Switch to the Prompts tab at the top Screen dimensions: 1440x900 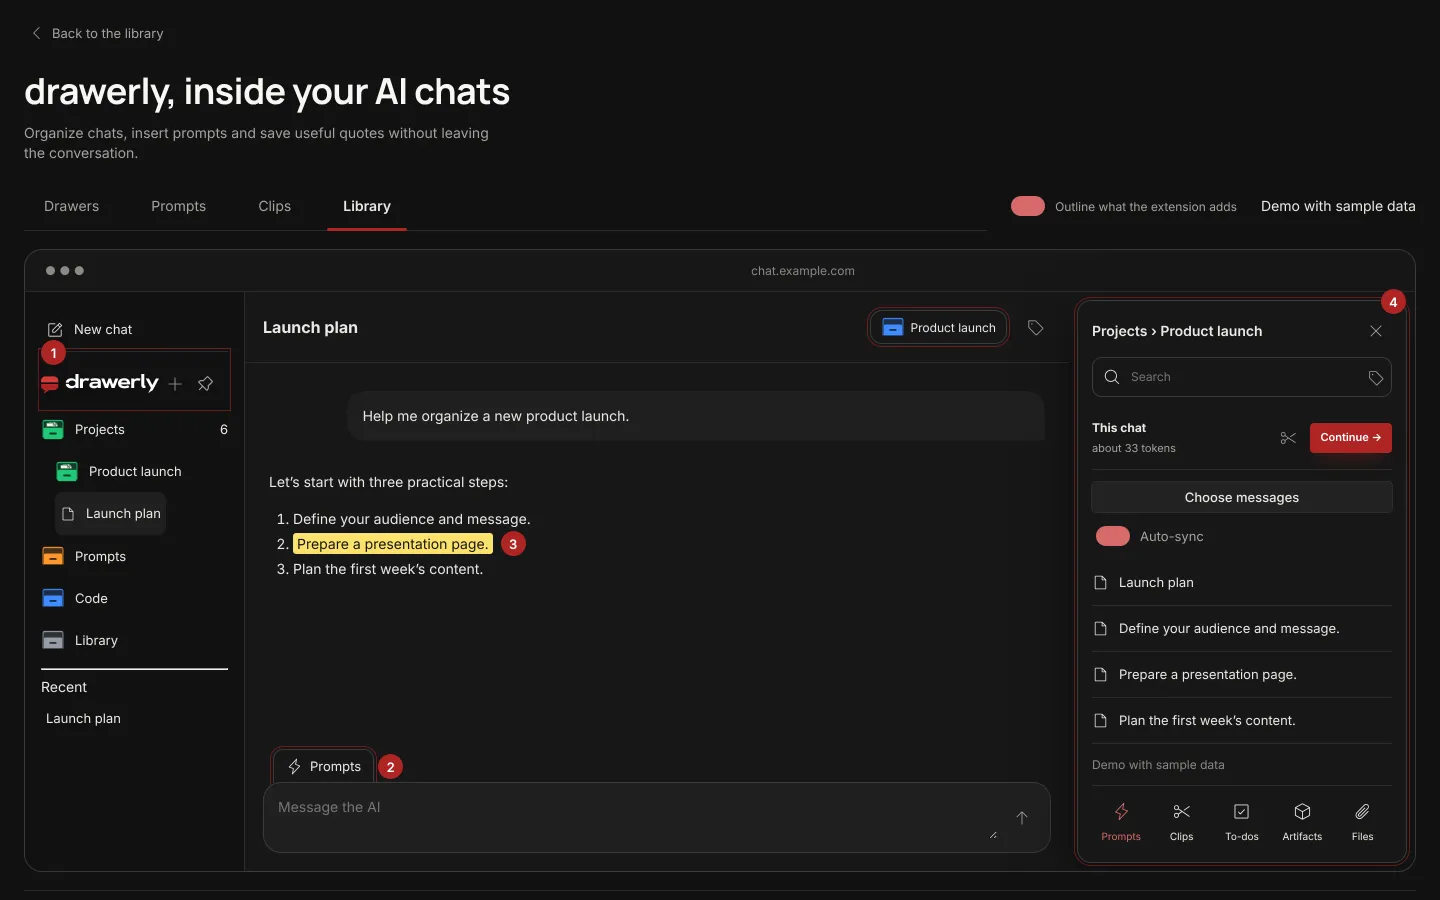[179, 206]
